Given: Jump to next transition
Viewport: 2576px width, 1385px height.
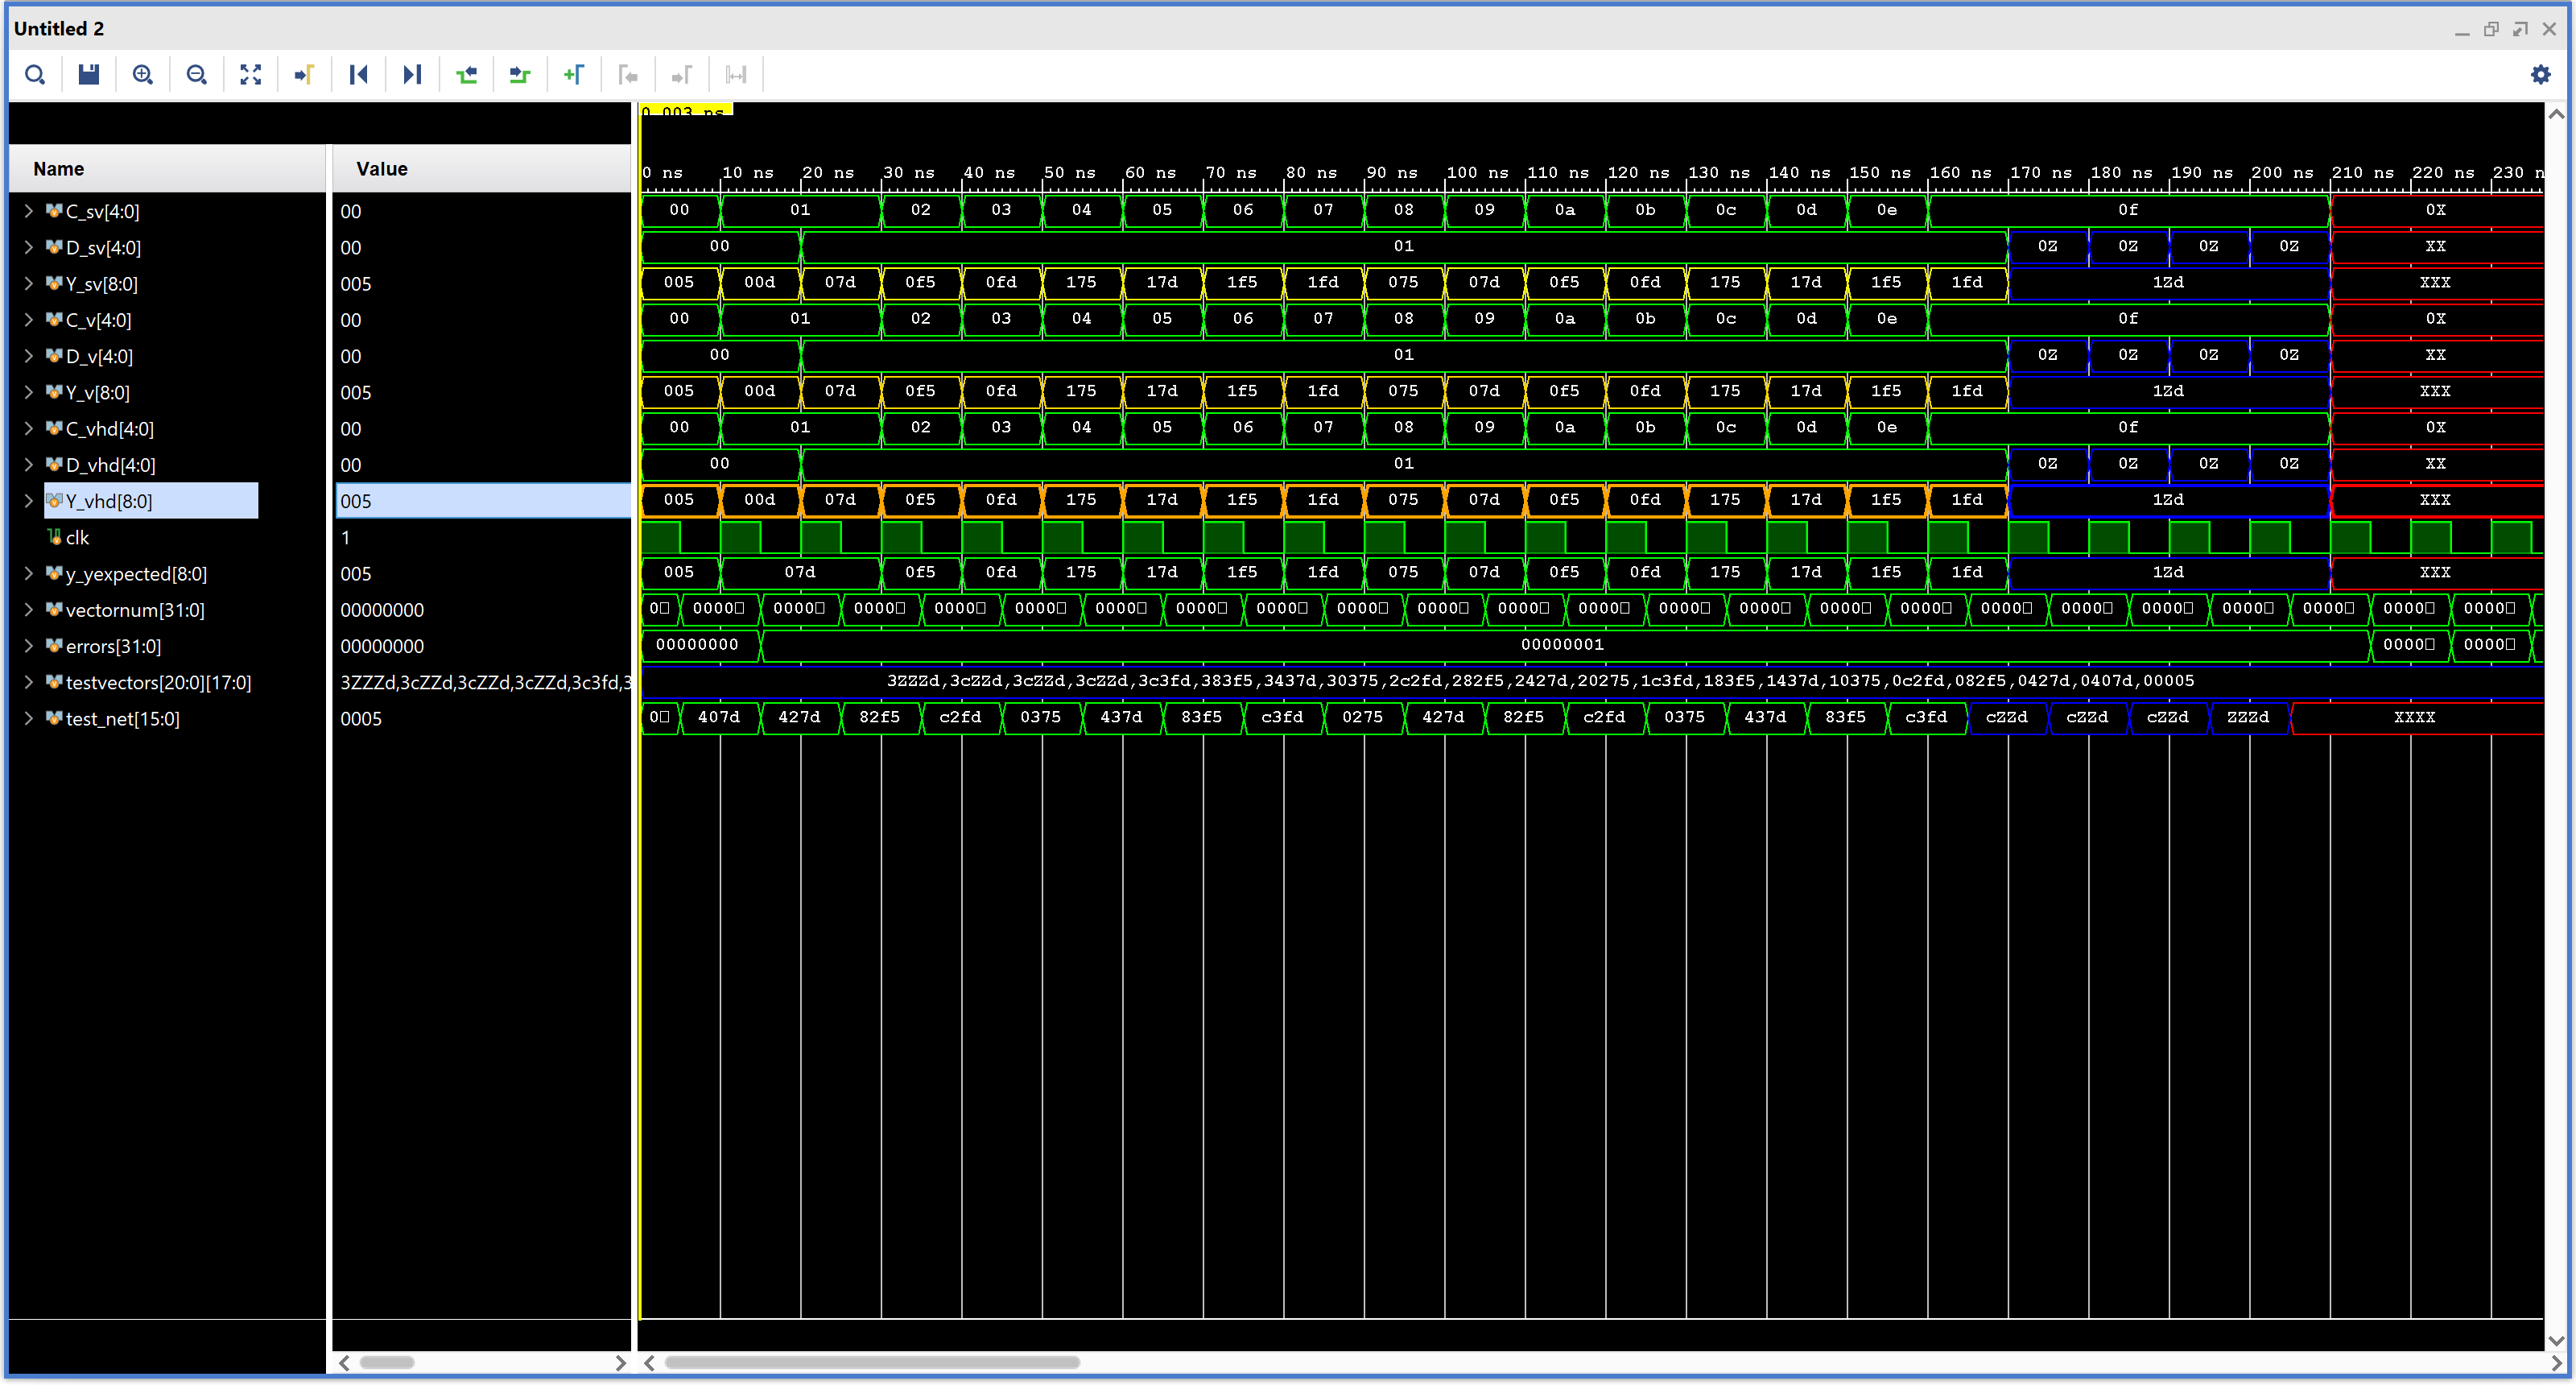Looking at the screenshot, I should click(x=520, y=75).
